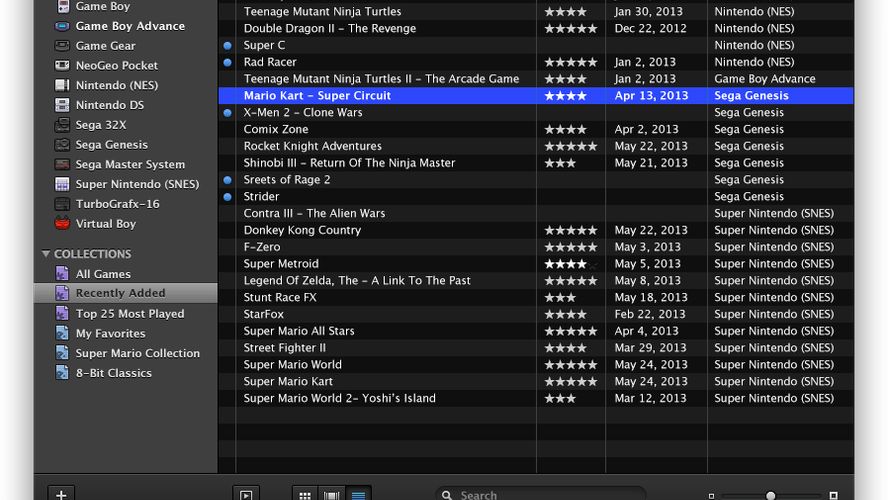Viewport: 888px width, 500px height.
Task: Select the Sega Master System icon
Action: click(x=62, y=164)
